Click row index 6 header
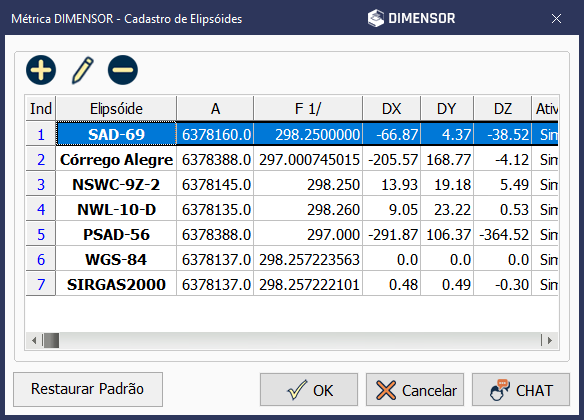This screenshot has width=584, height=420. (x=41, y=259)
